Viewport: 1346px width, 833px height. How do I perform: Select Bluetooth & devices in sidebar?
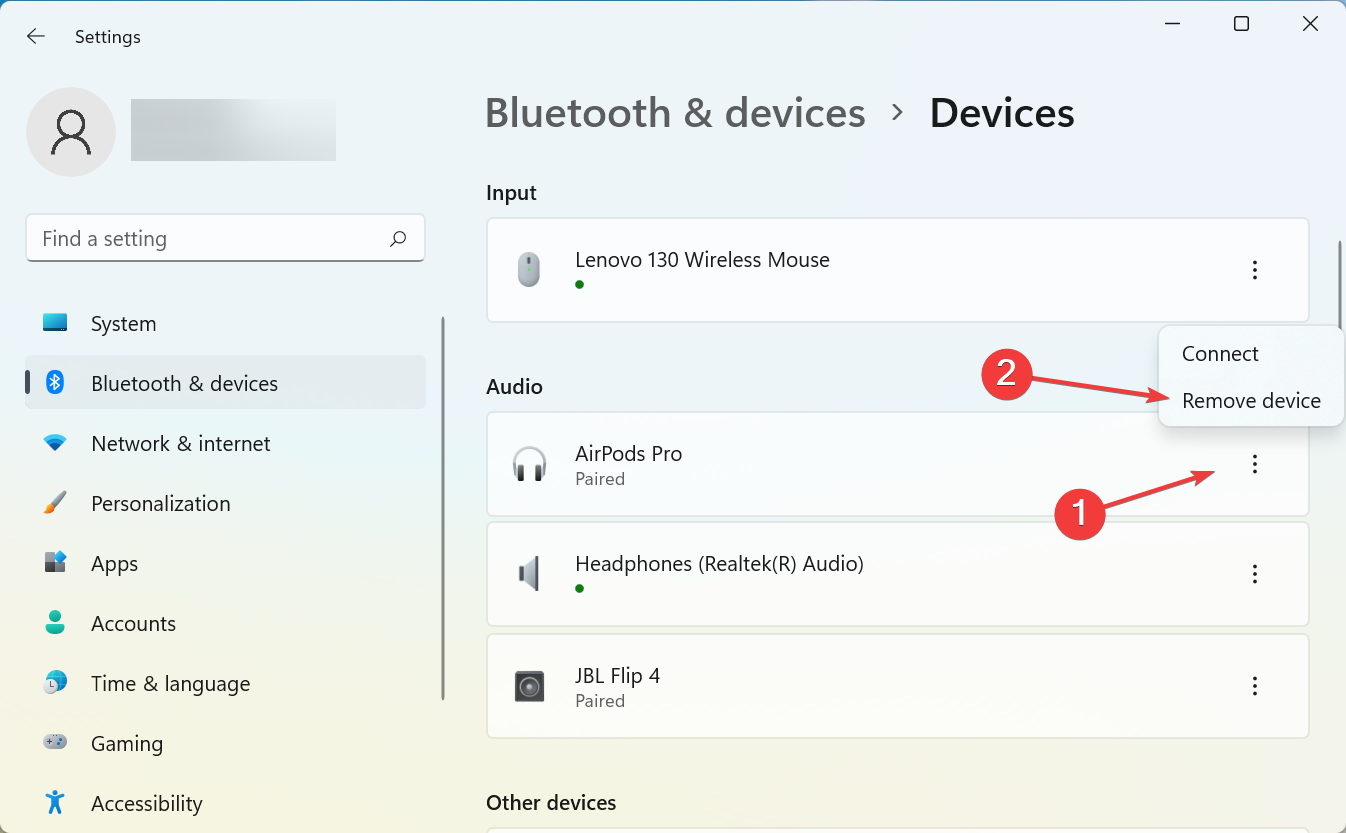(225, 383)
